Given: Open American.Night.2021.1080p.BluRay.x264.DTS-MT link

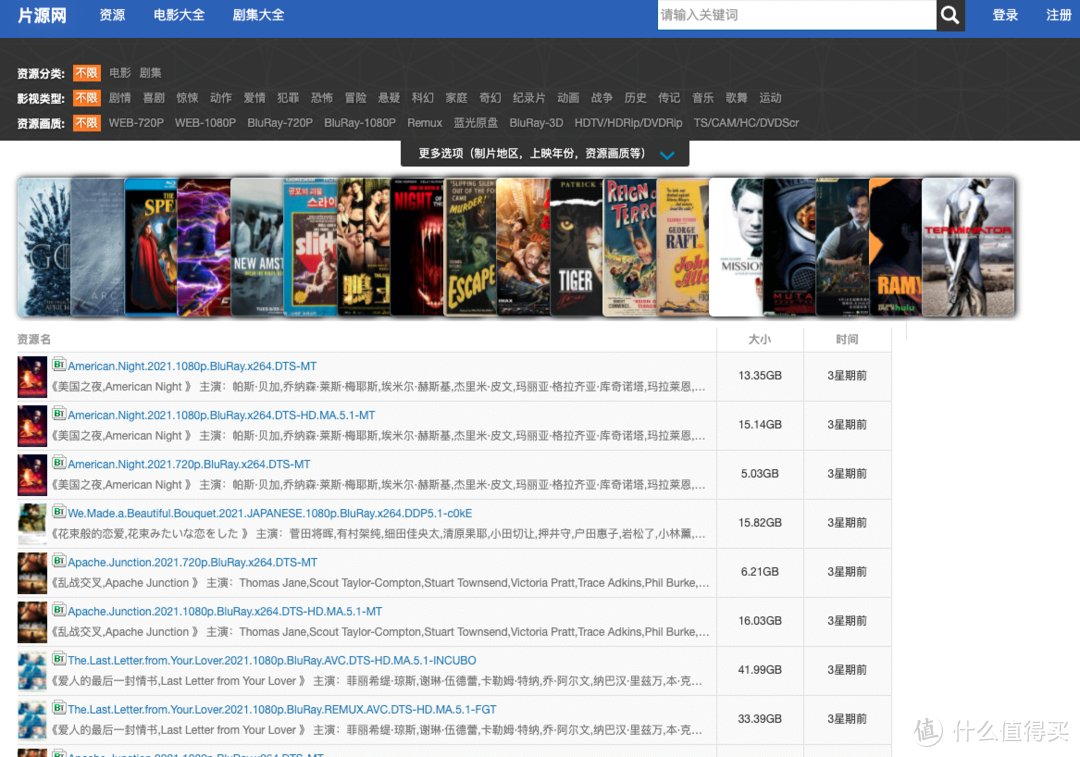Looking at the screenshot, I should click(192, 366).
